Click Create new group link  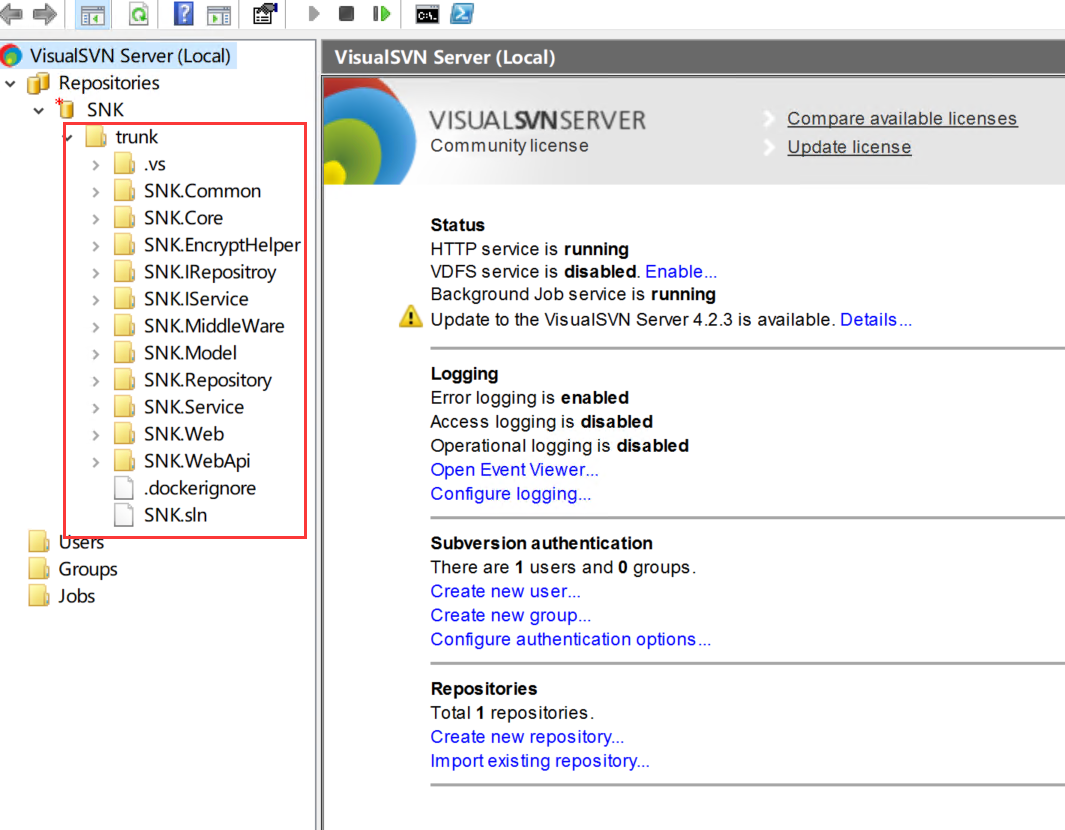[511, 615]
